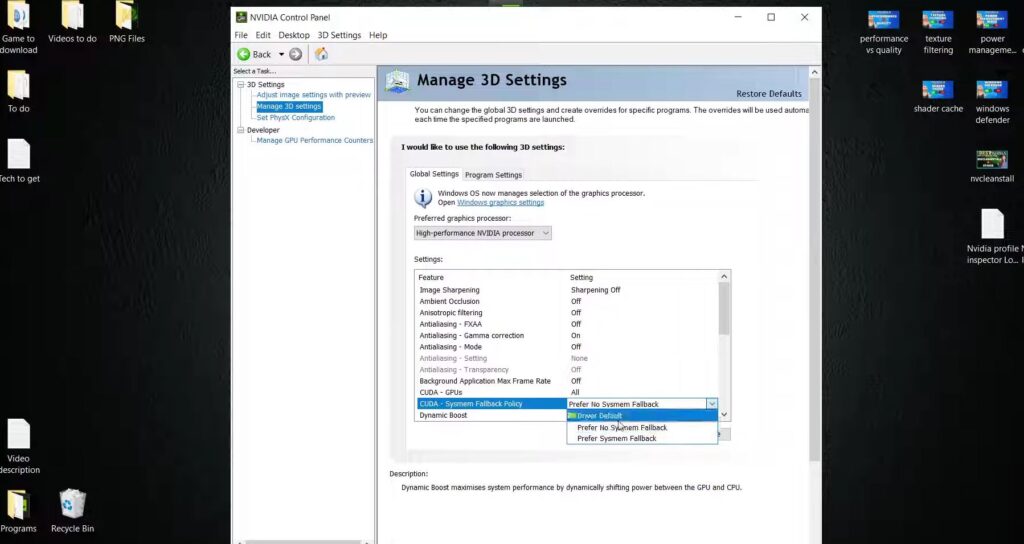Open the Help menu
Image resolution: width=1024 pixels, height=544 pixels.
378,35
